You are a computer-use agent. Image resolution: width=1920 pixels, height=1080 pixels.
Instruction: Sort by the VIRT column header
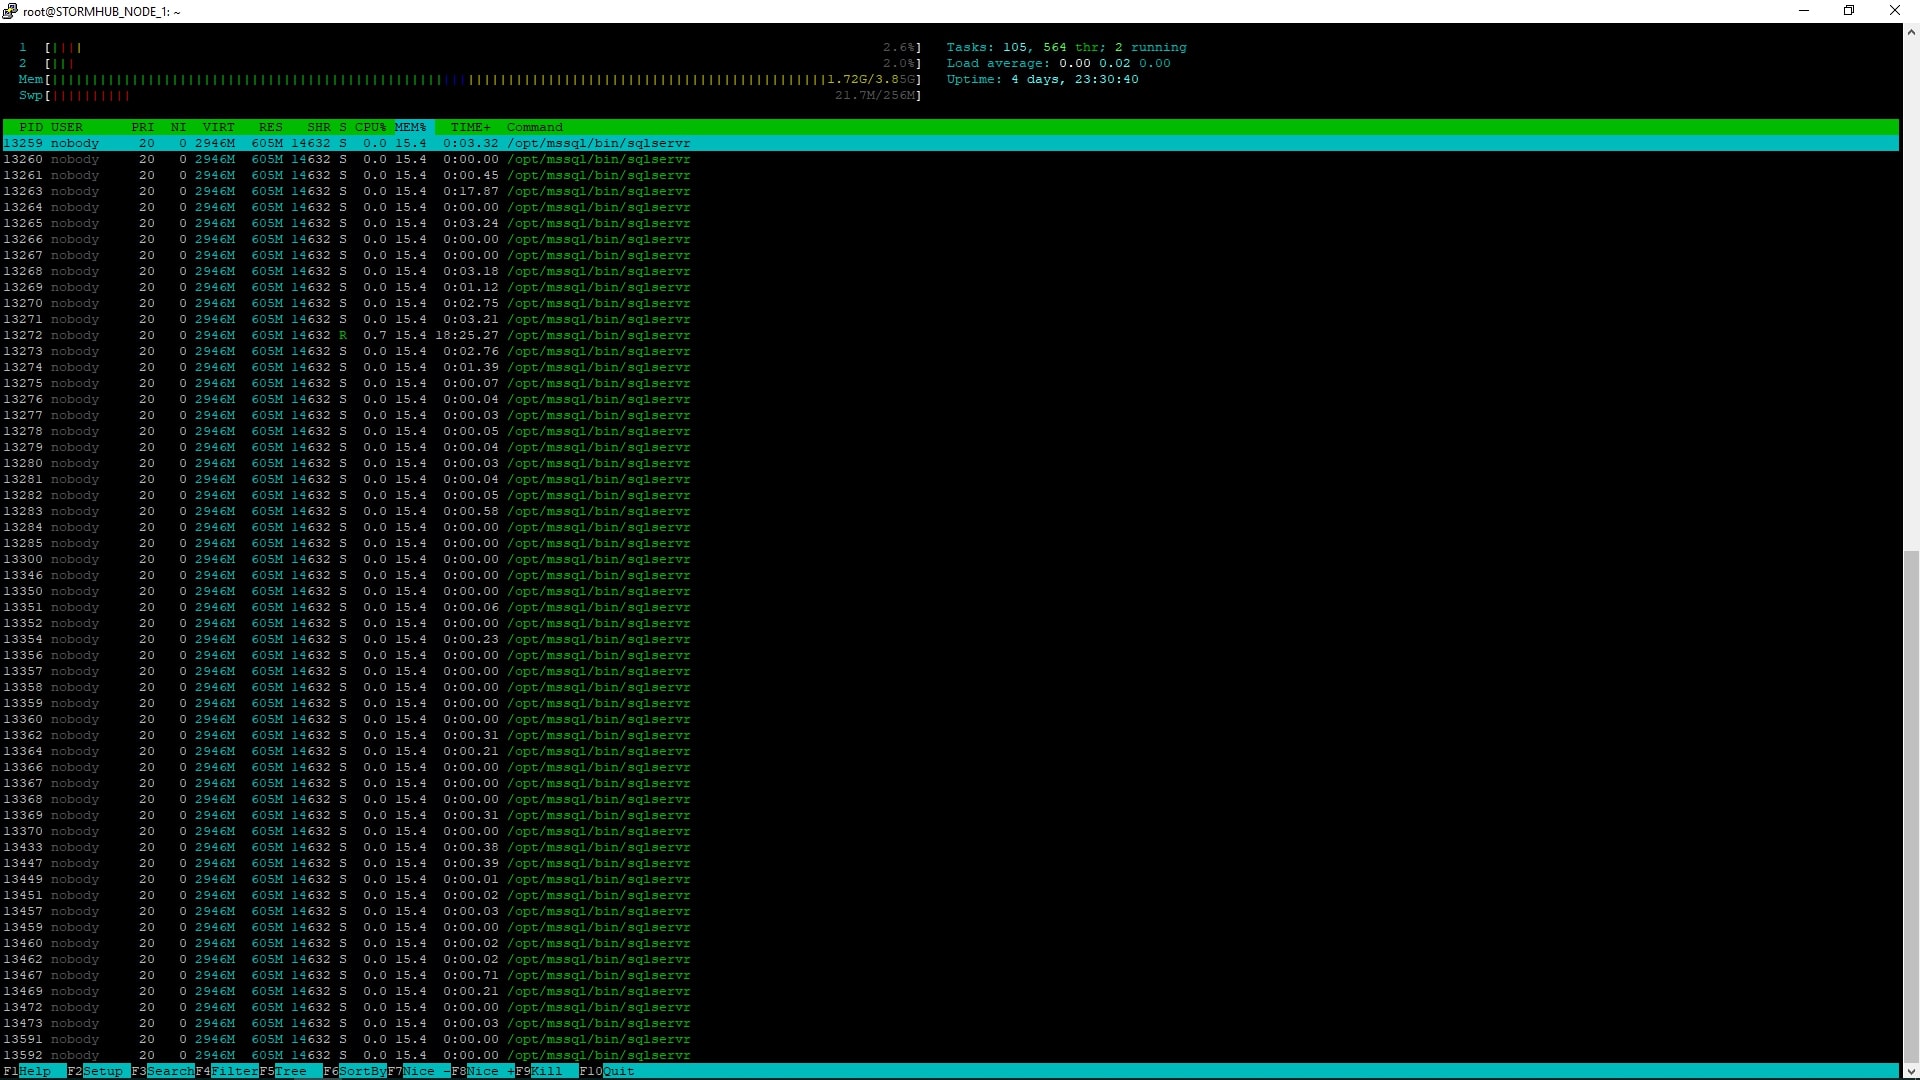218,127
